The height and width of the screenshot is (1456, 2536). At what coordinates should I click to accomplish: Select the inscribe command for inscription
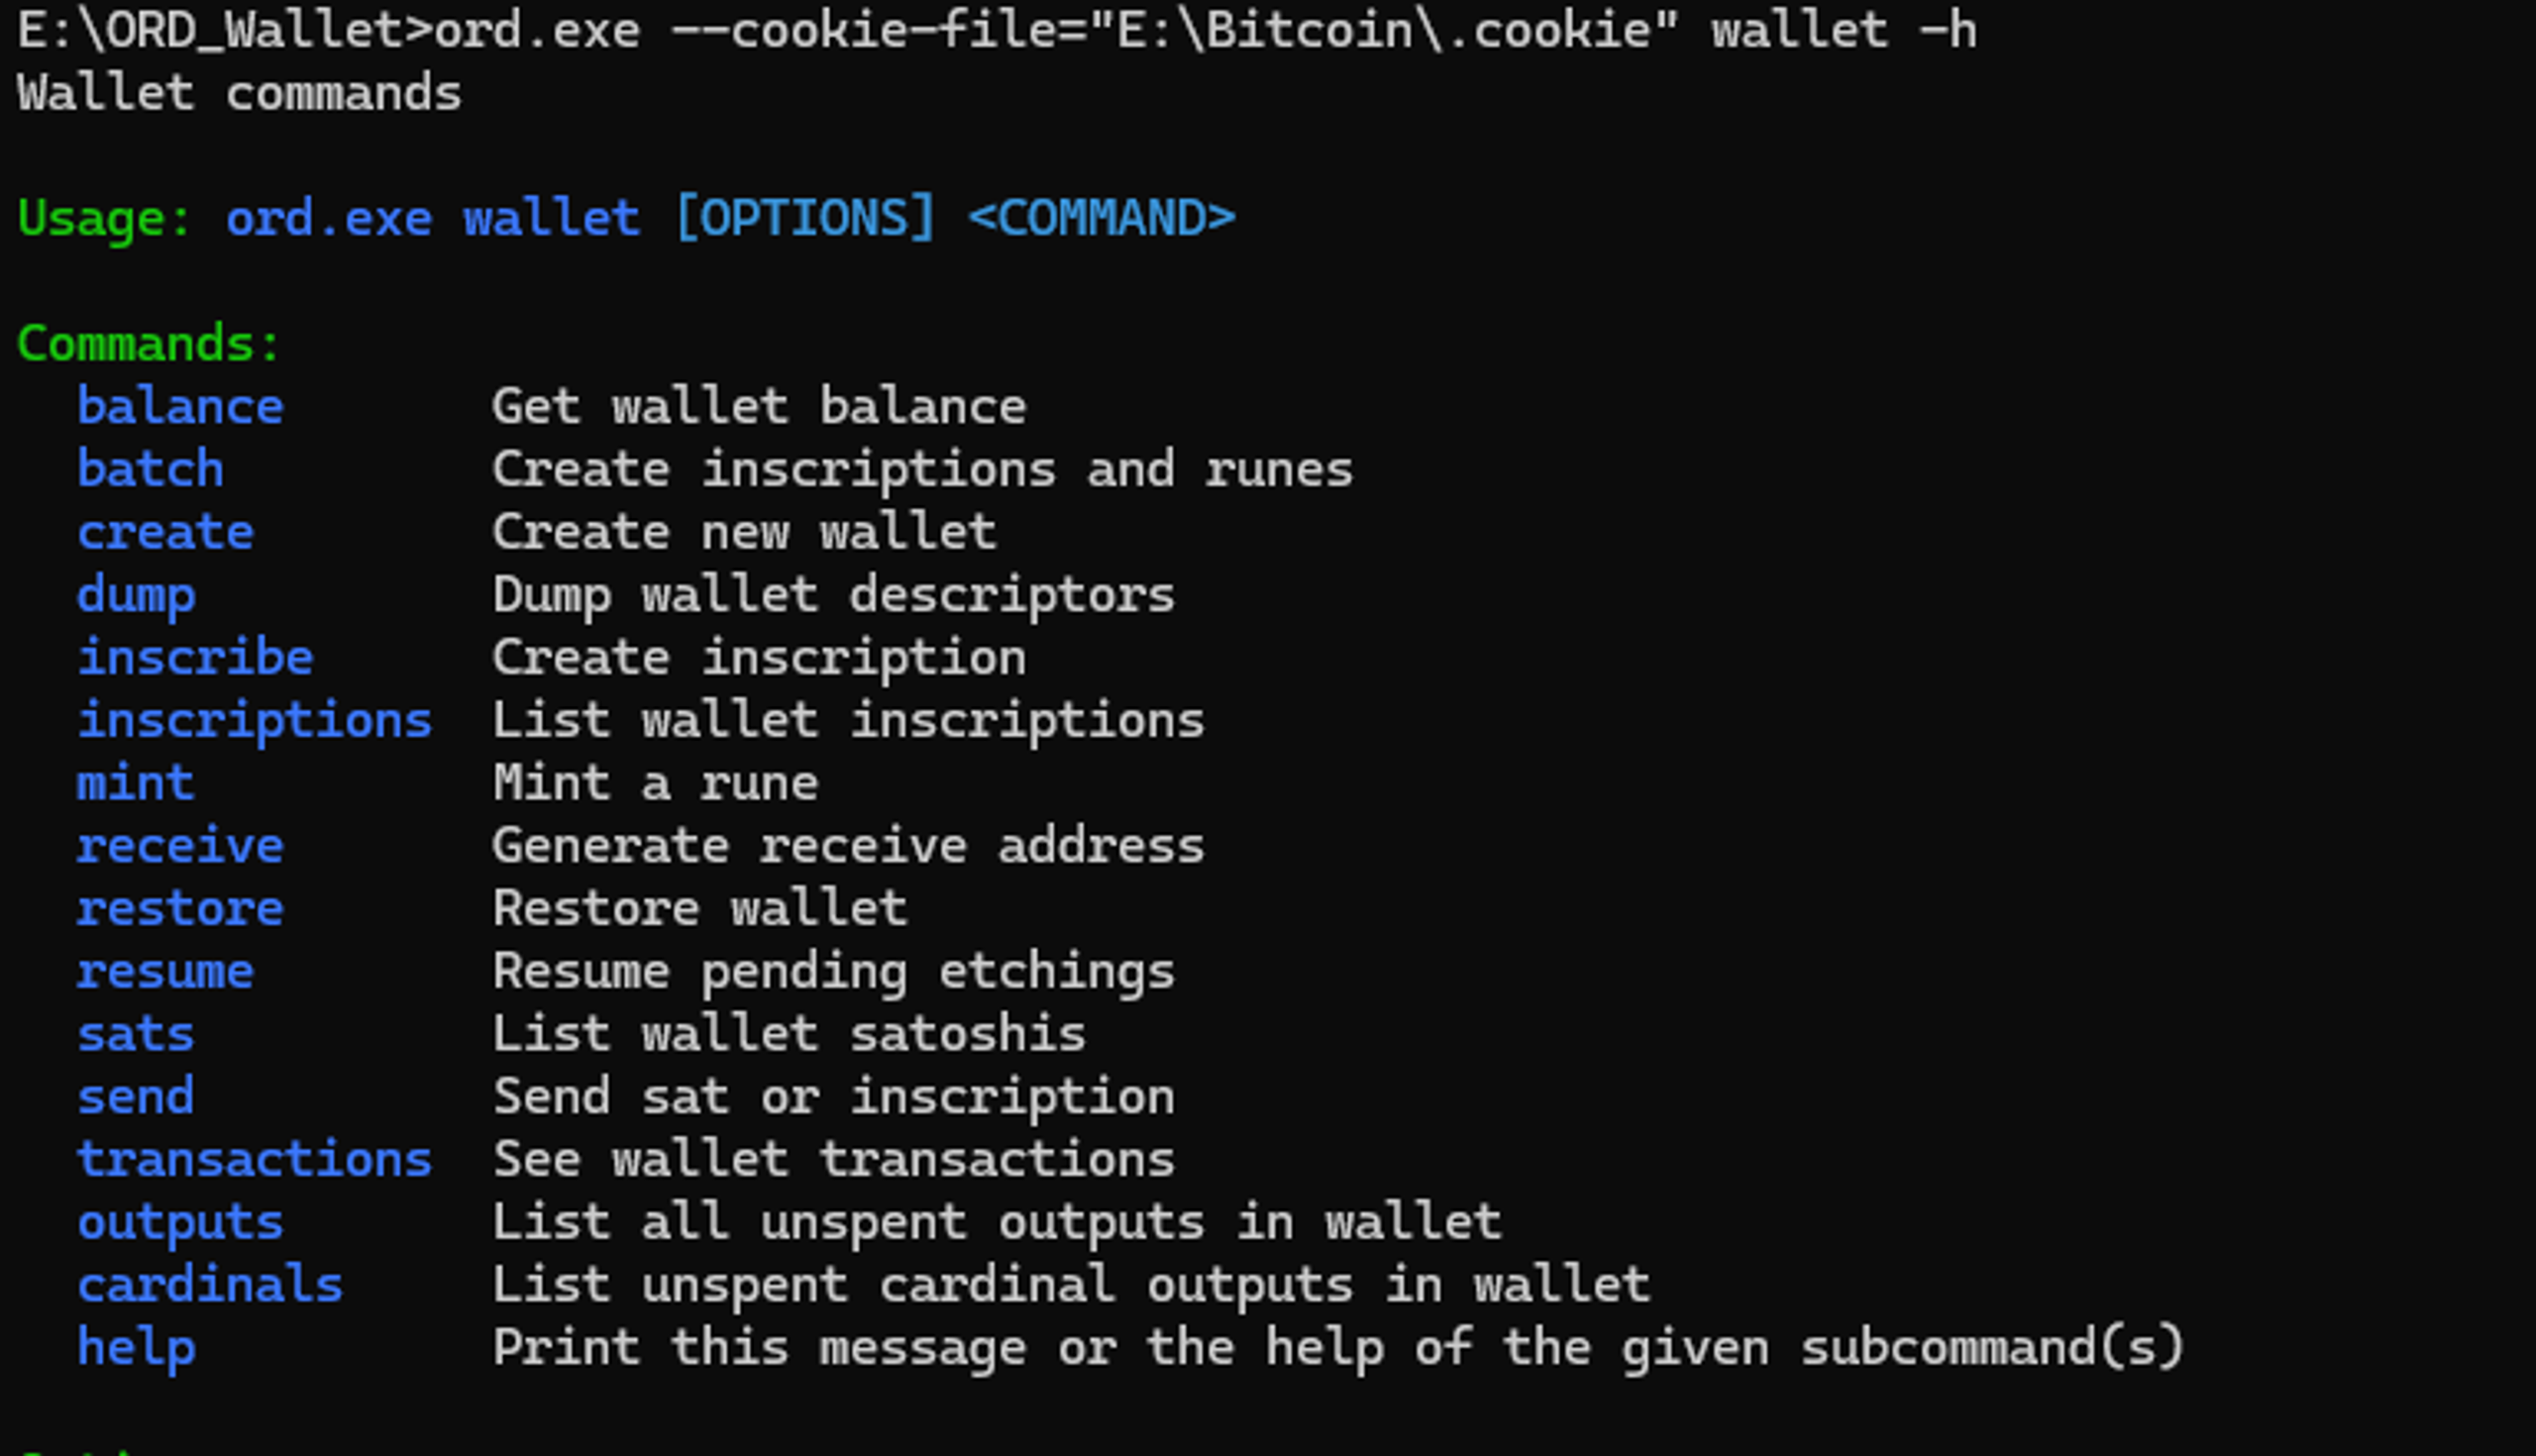coord(197,657)
